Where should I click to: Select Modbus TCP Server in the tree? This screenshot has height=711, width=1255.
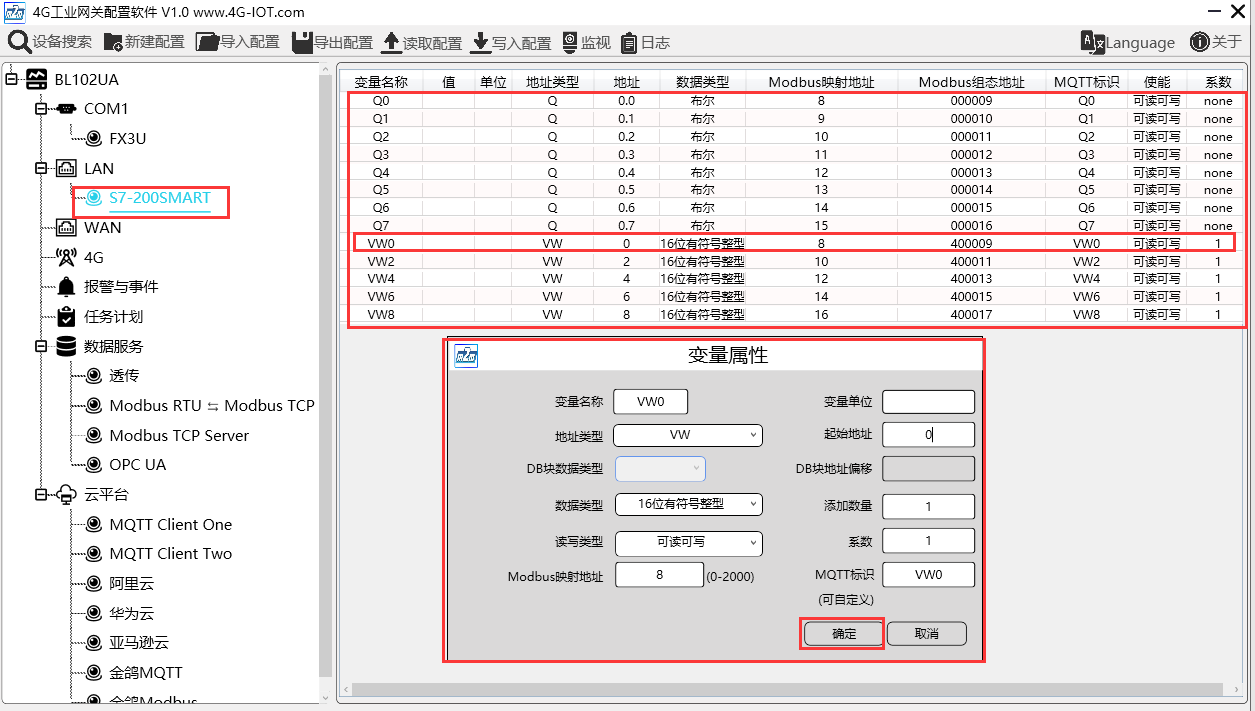(179, 435)
